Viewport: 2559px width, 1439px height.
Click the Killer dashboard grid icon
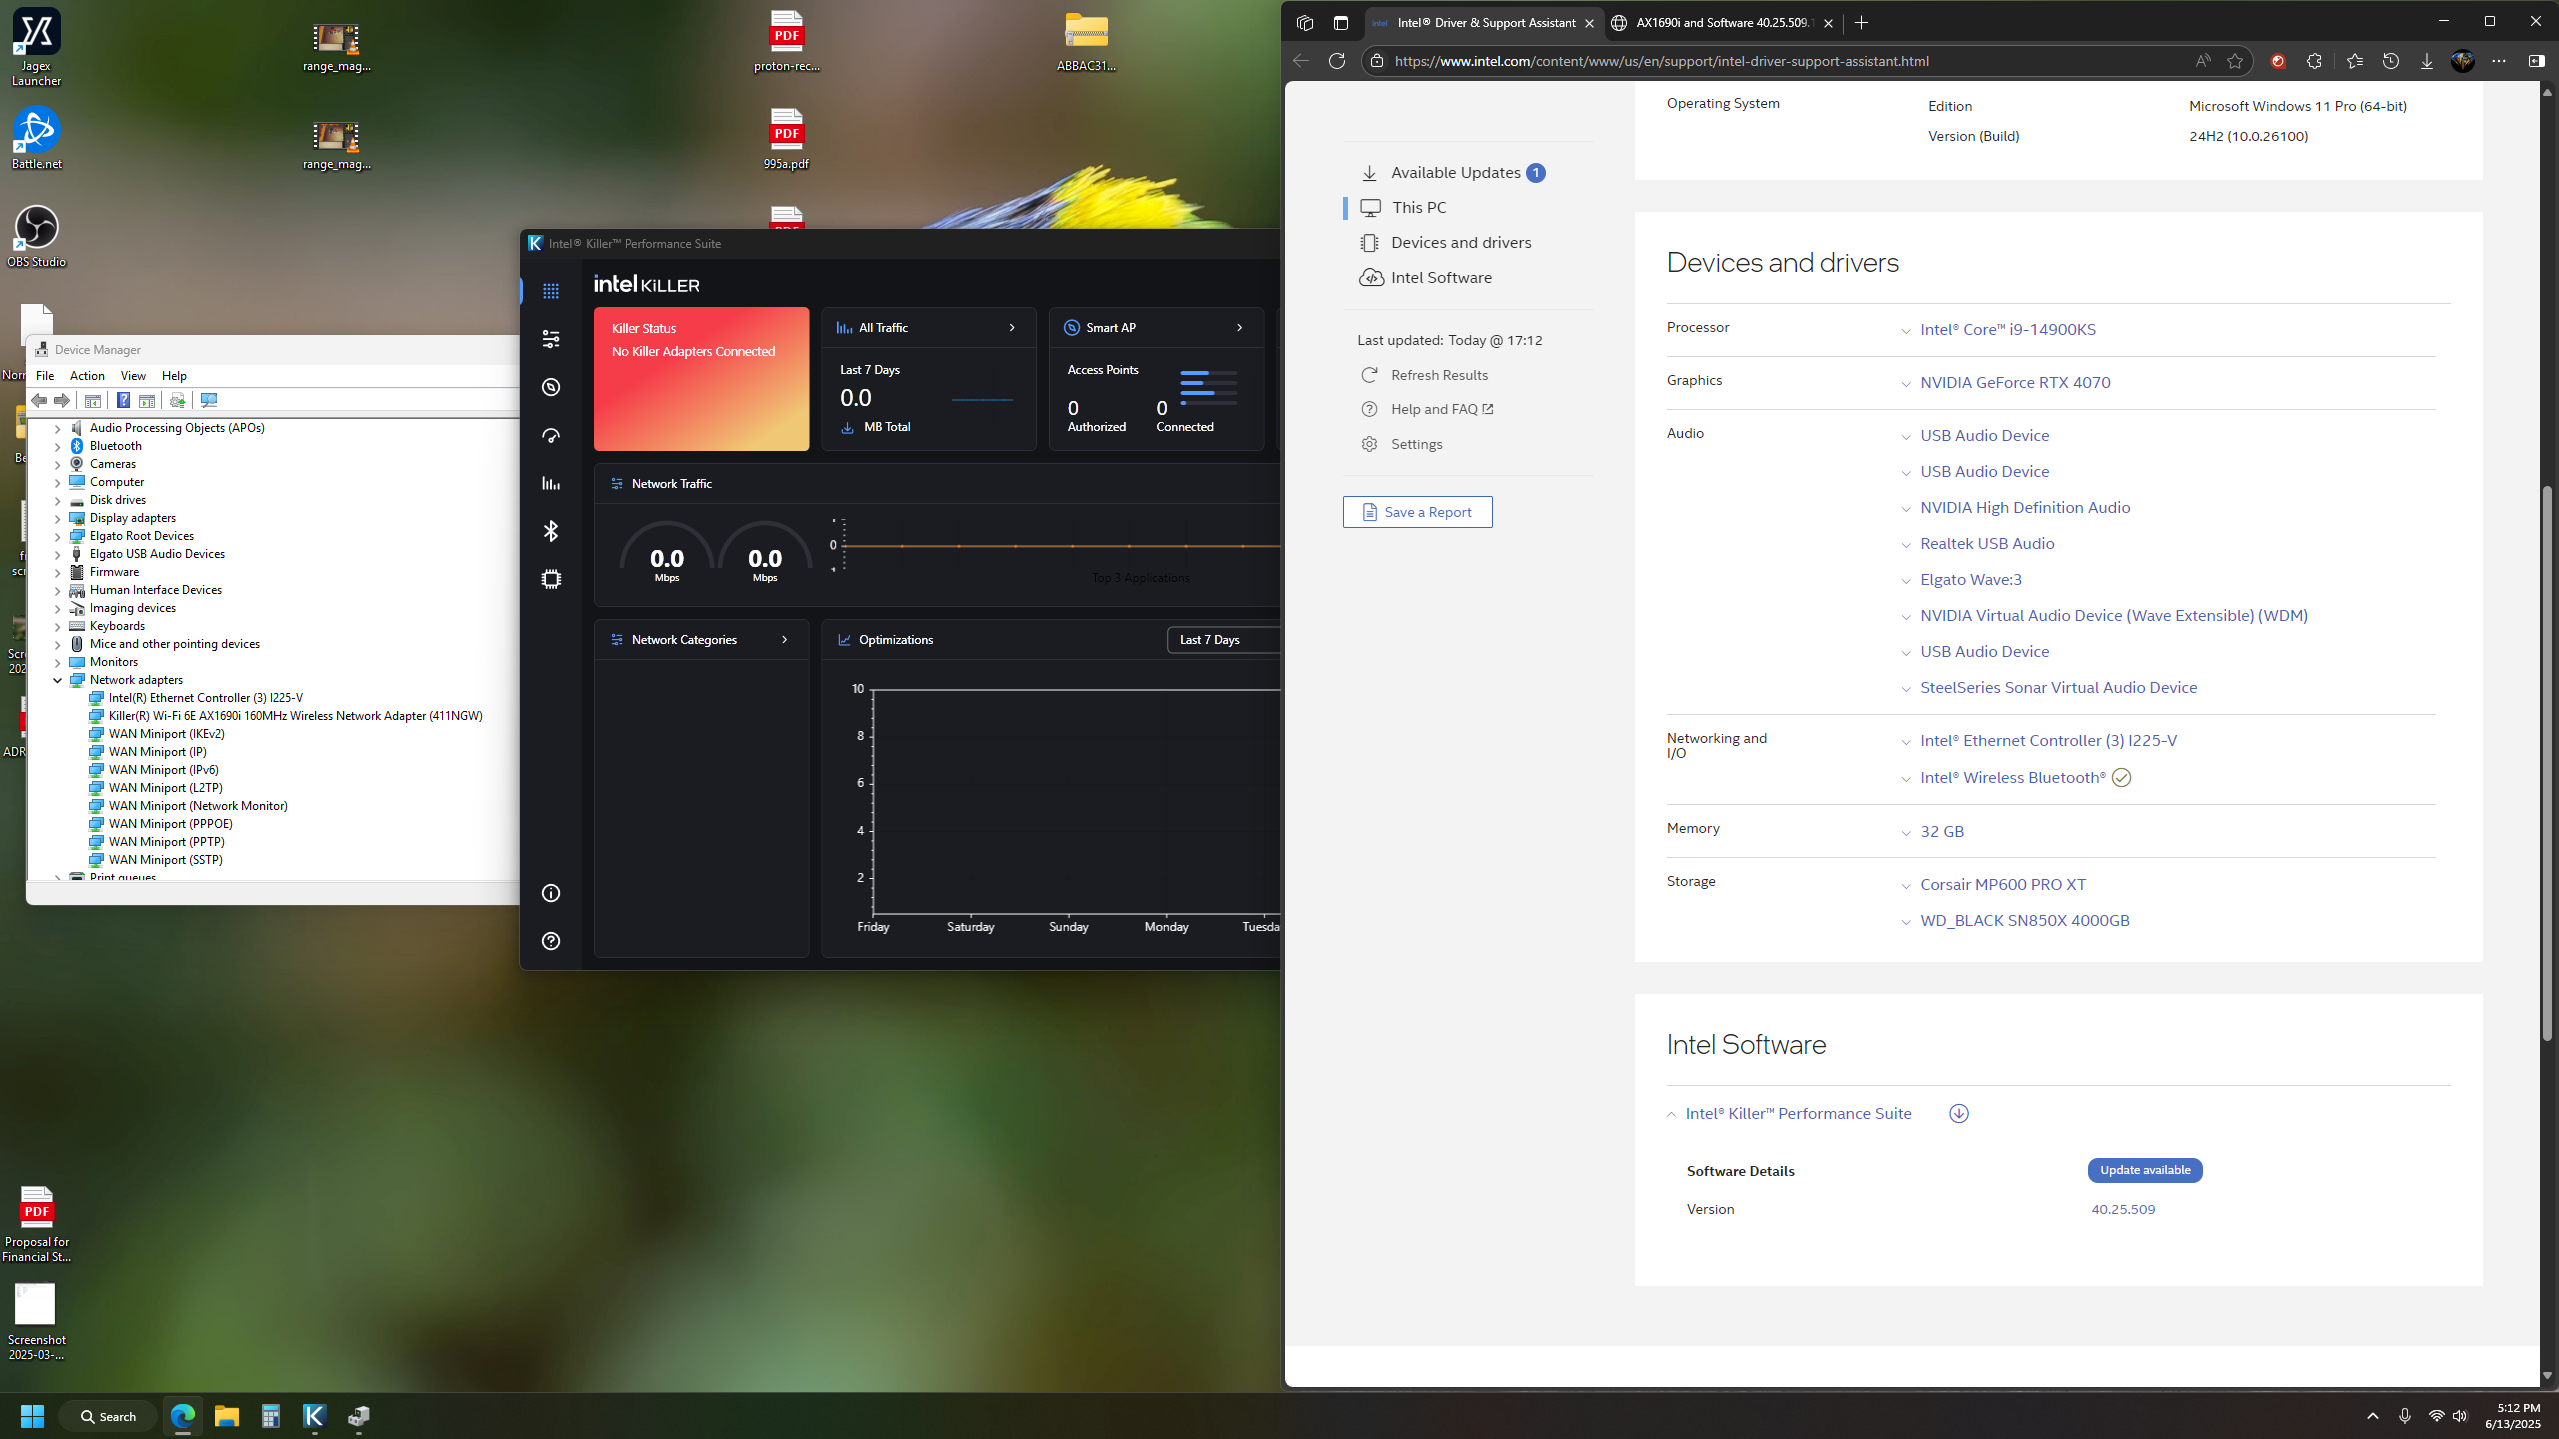pyautogui.click(x=551, y=291)
